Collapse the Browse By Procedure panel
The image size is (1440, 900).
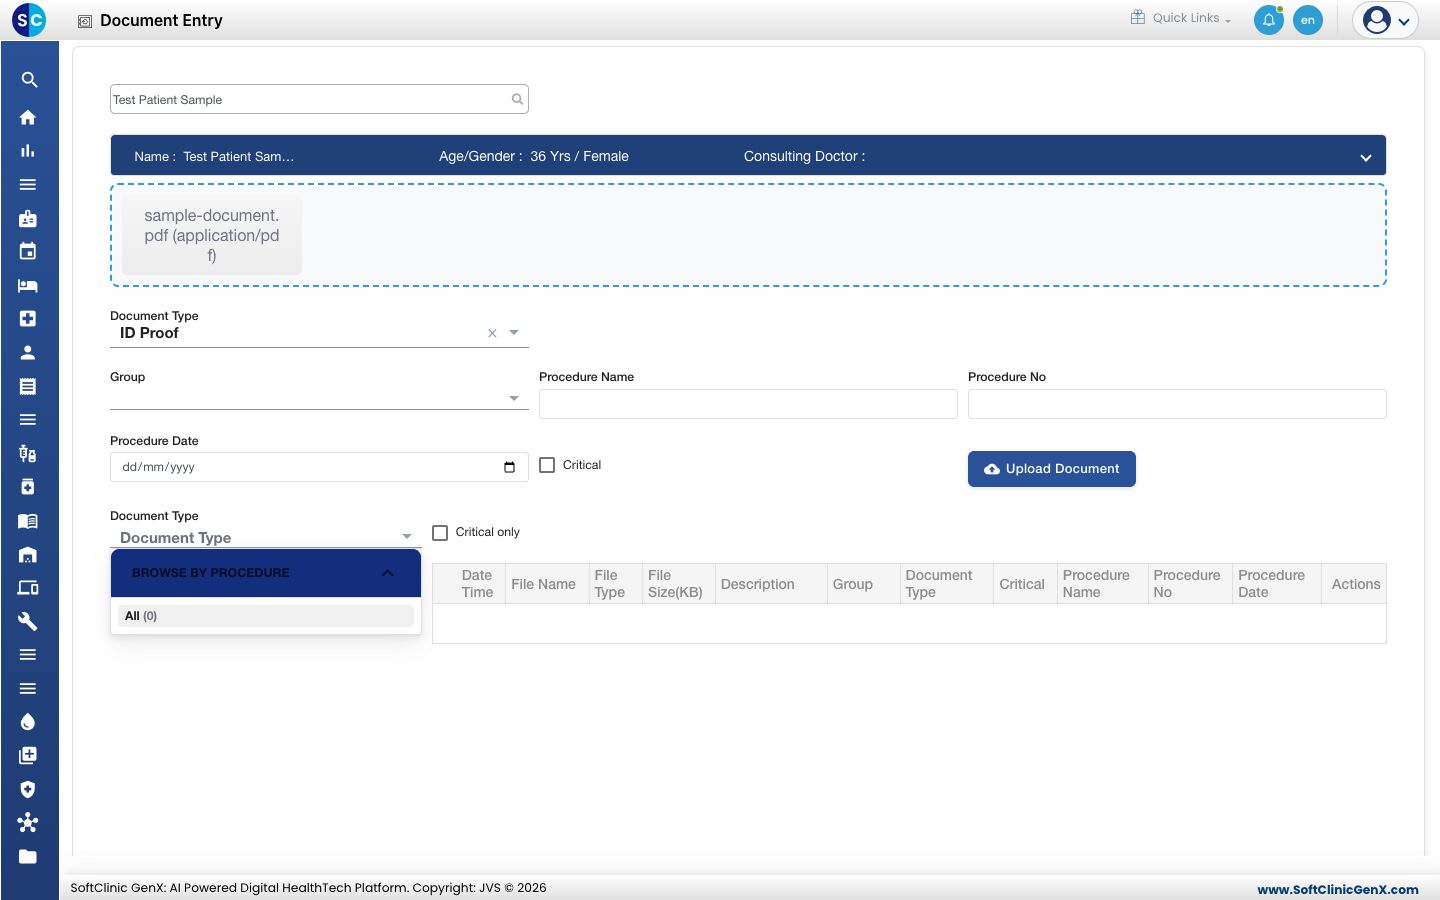388,573
